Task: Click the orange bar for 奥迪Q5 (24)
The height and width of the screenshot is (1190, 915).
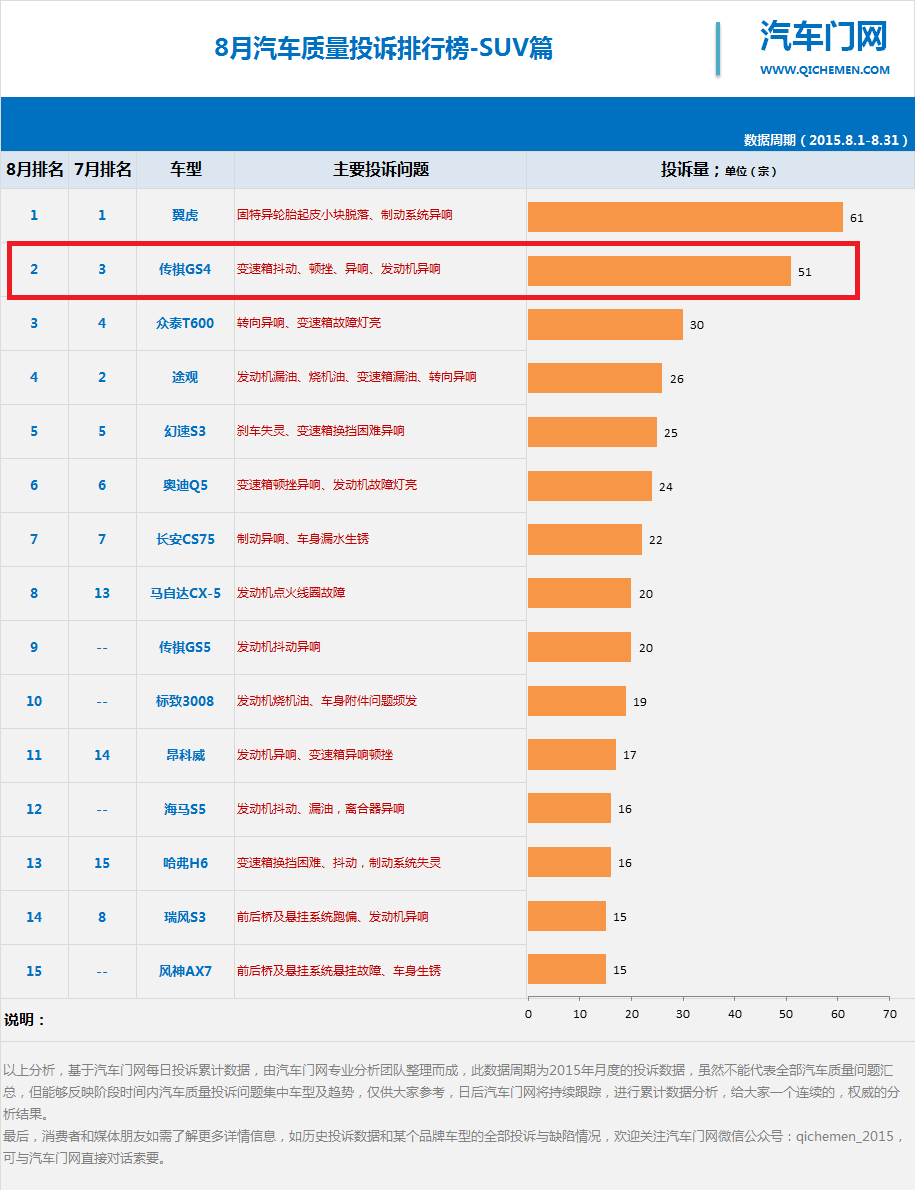Action: click(590, 486)
